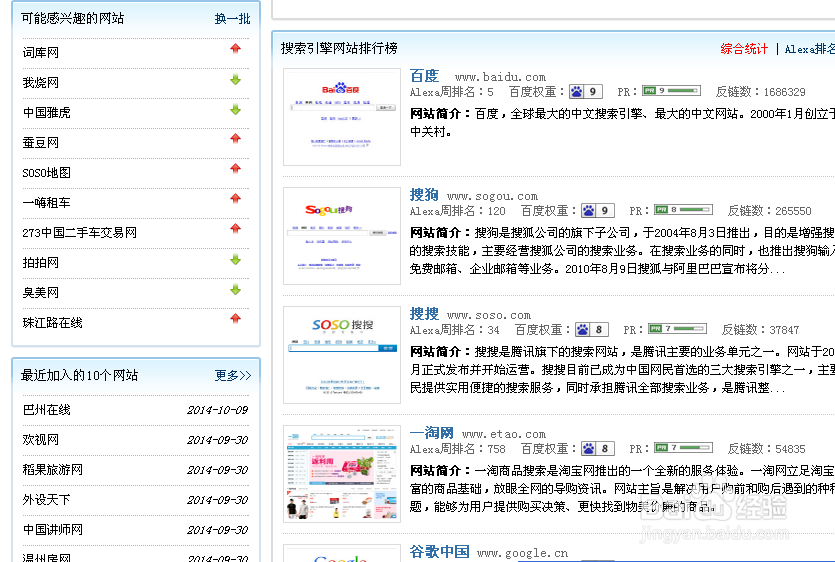This screenshot has width=835, height=562.
Task: Open 巴州在线 in recently added list
Action: click(46, 410)
